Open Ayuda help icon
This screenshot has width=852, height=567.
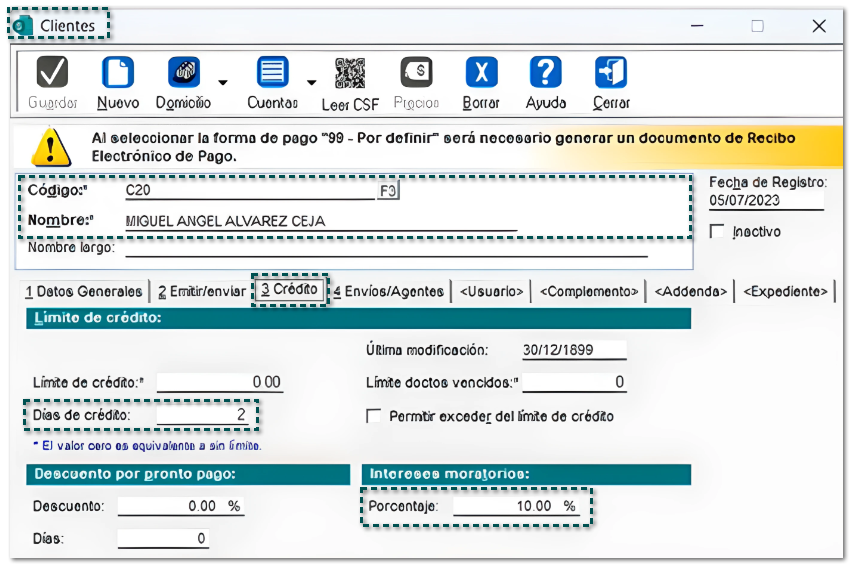tap(546, 72)
